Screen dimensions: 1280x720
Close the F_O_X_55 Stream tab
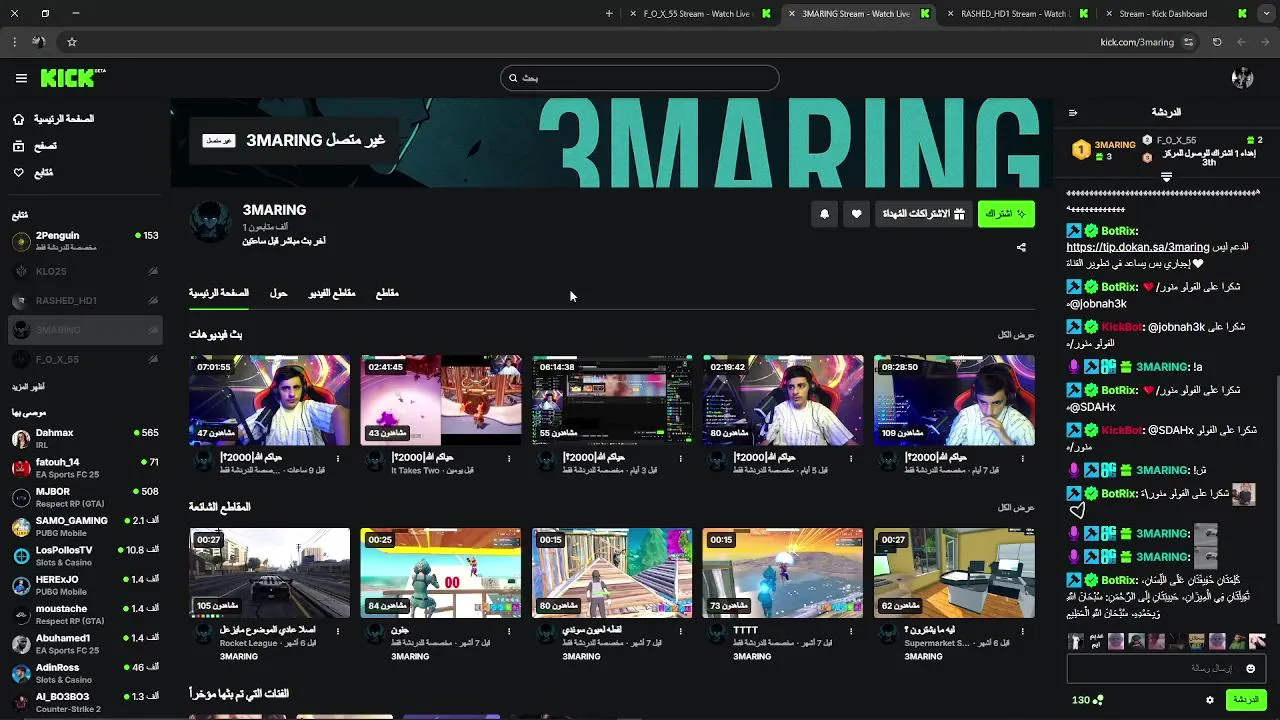[633, 14]
